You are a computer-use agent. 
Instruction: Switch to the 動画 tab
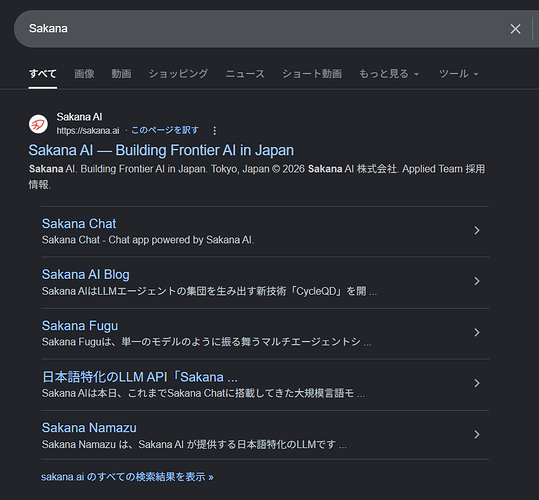121,74
